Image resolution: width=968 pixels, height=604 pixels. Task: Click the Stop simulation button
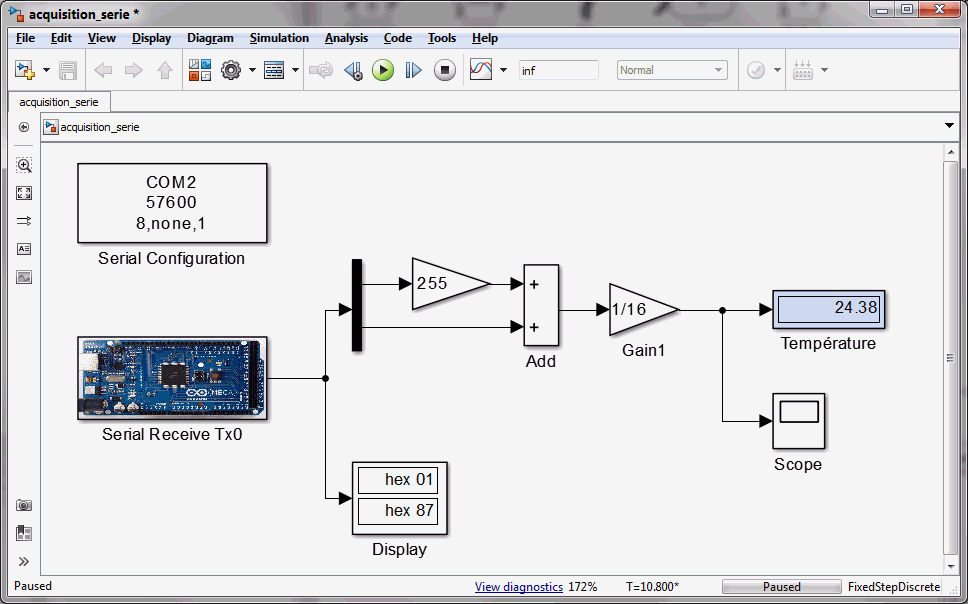coord(444,70)
